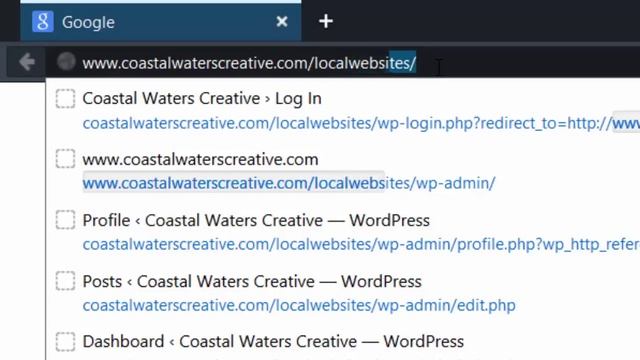Screen dimensions: 640x360
Task: Open the localwebsites/wp-admin/ URL
Action: tap(289, 183)
